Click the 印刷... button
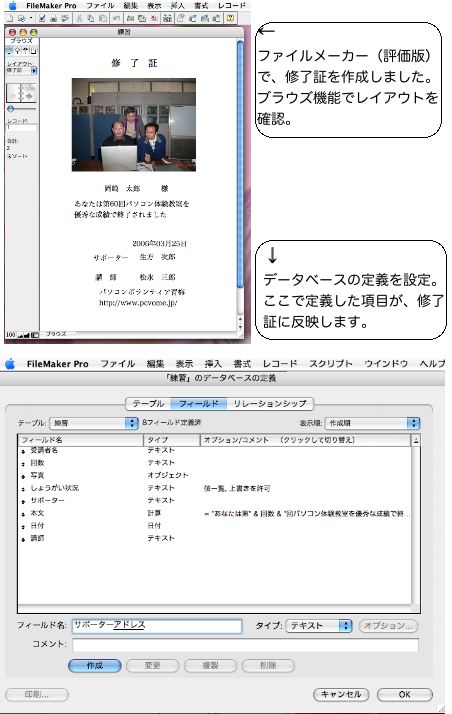This screenshot has height=714, width=452. tap(37, 695)
